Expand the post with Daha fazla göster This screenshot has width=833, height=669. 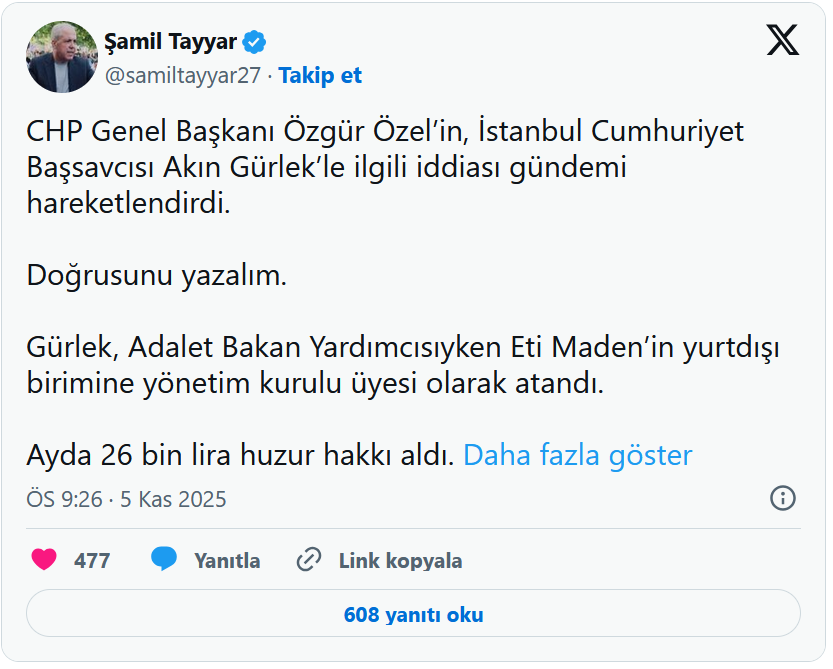pos(577,456)
